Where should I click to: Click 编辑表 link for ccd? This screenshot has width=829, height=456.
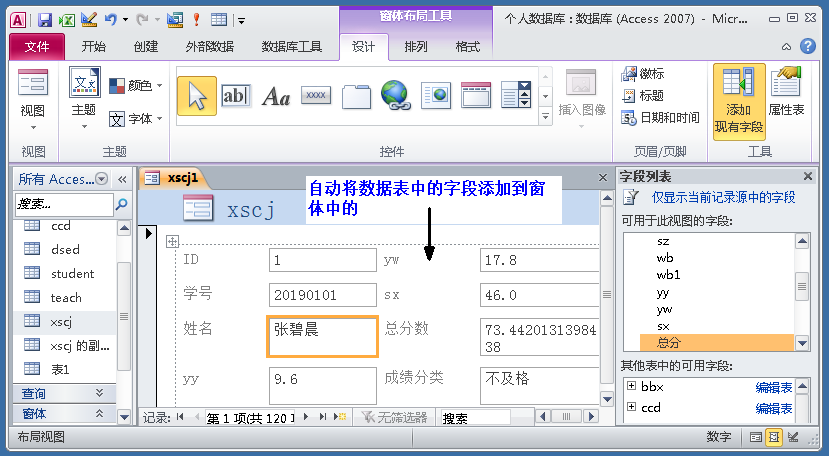[x=774, y=408]
